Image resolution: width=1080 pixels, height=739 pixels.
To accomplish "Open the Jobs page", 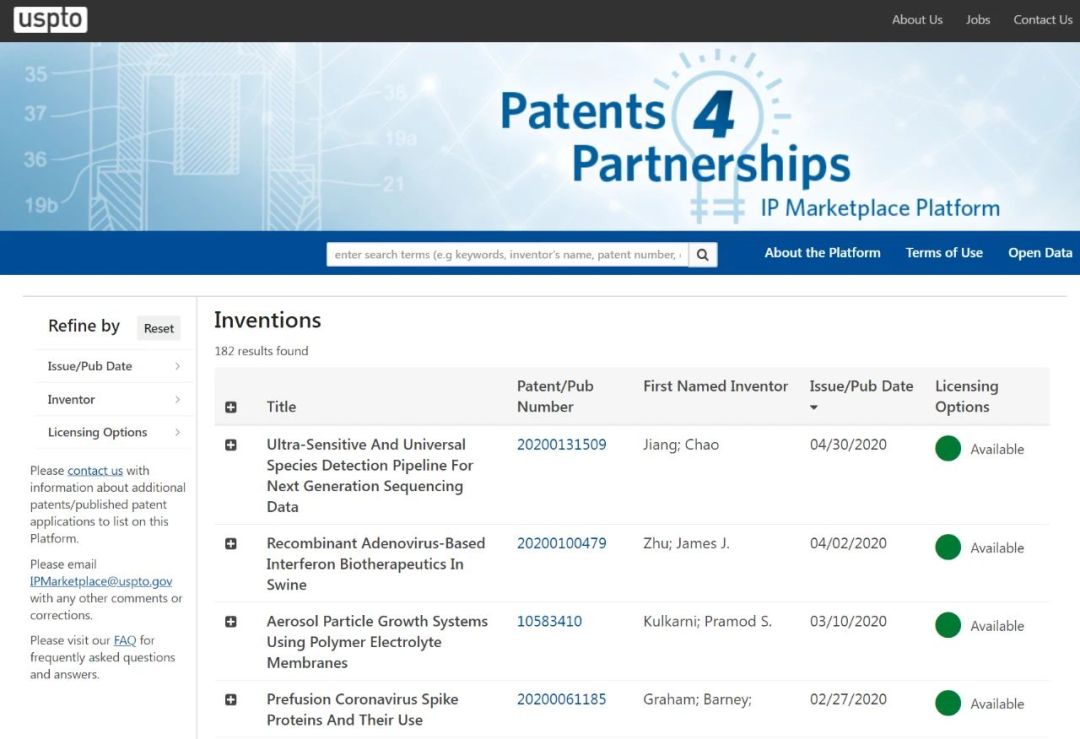I will [x=977, y=20].
